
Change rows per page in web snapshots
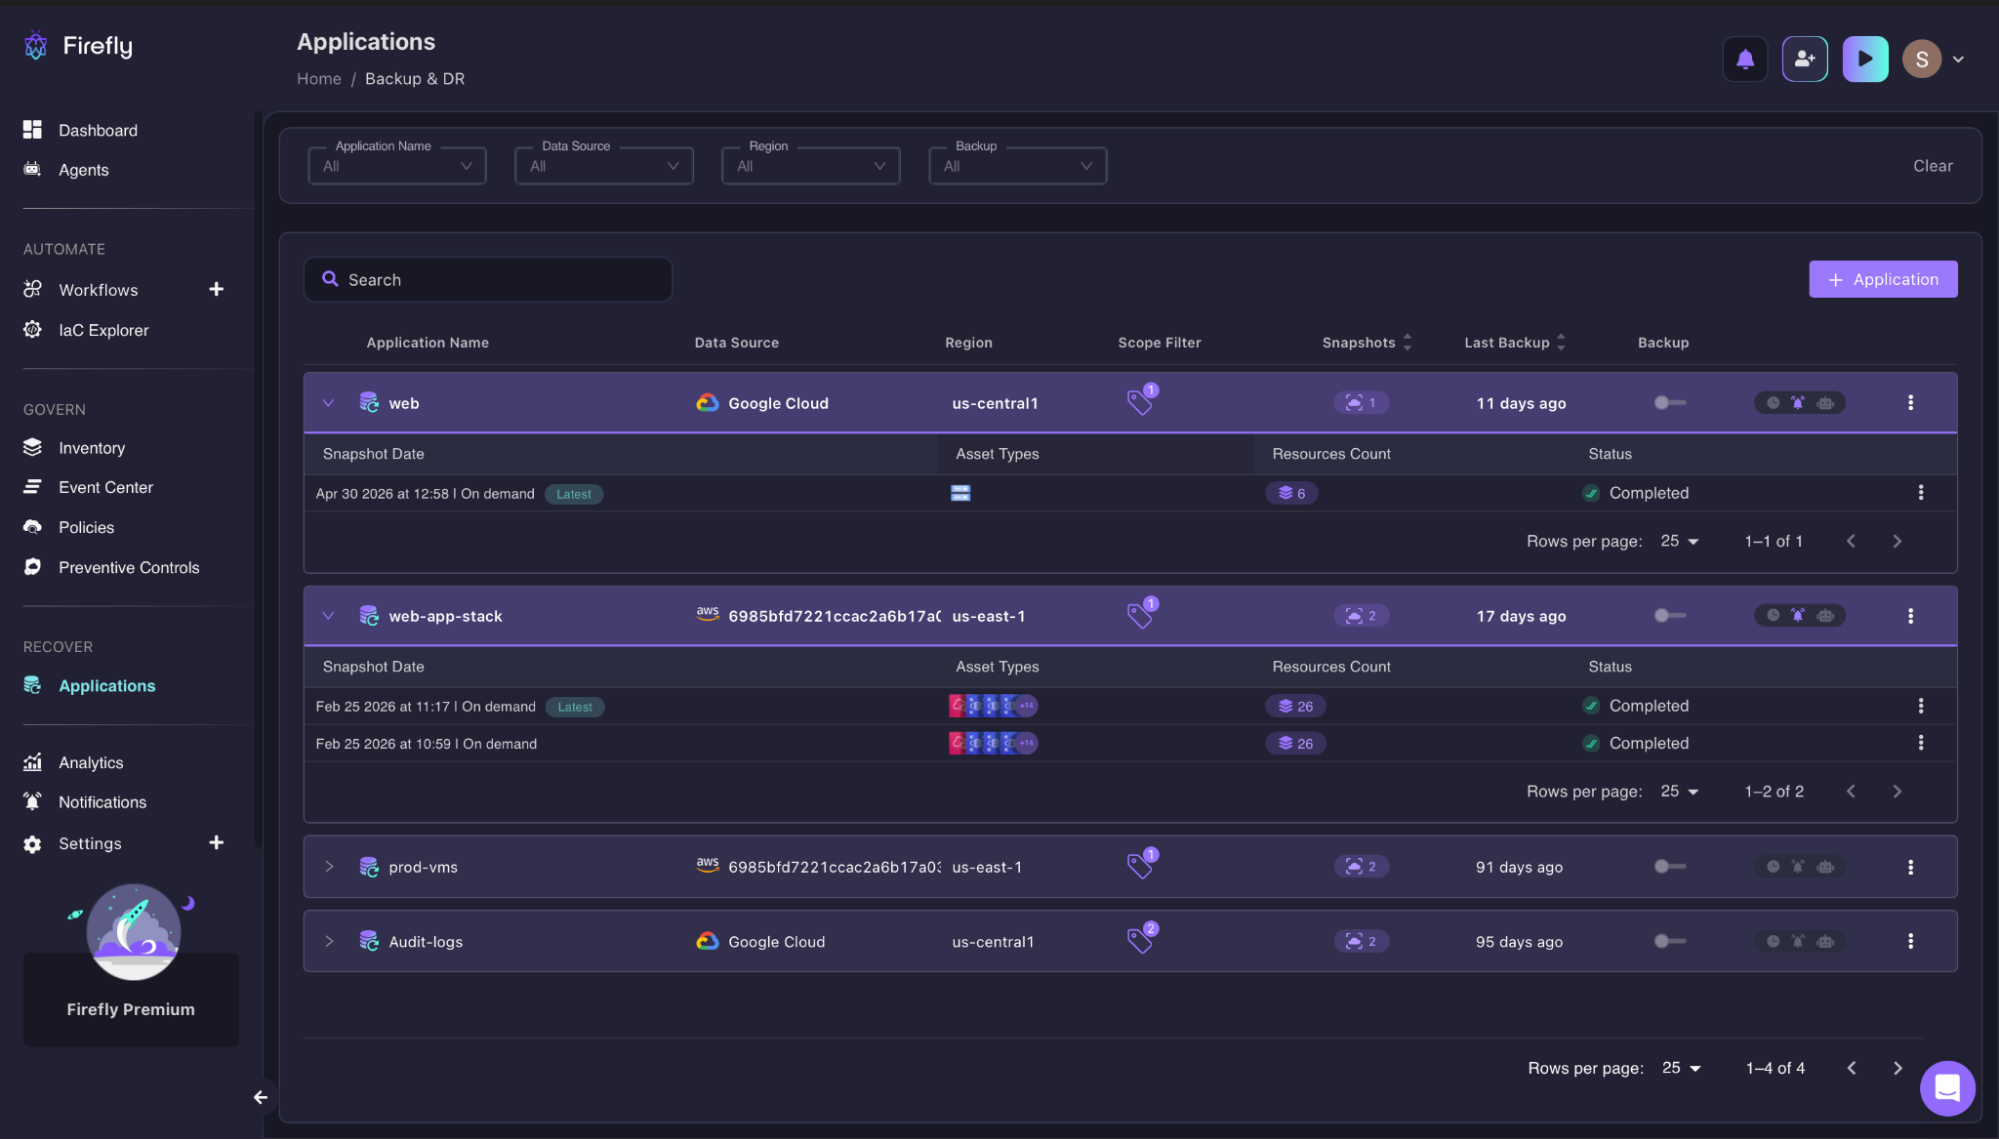point(1680,541)
